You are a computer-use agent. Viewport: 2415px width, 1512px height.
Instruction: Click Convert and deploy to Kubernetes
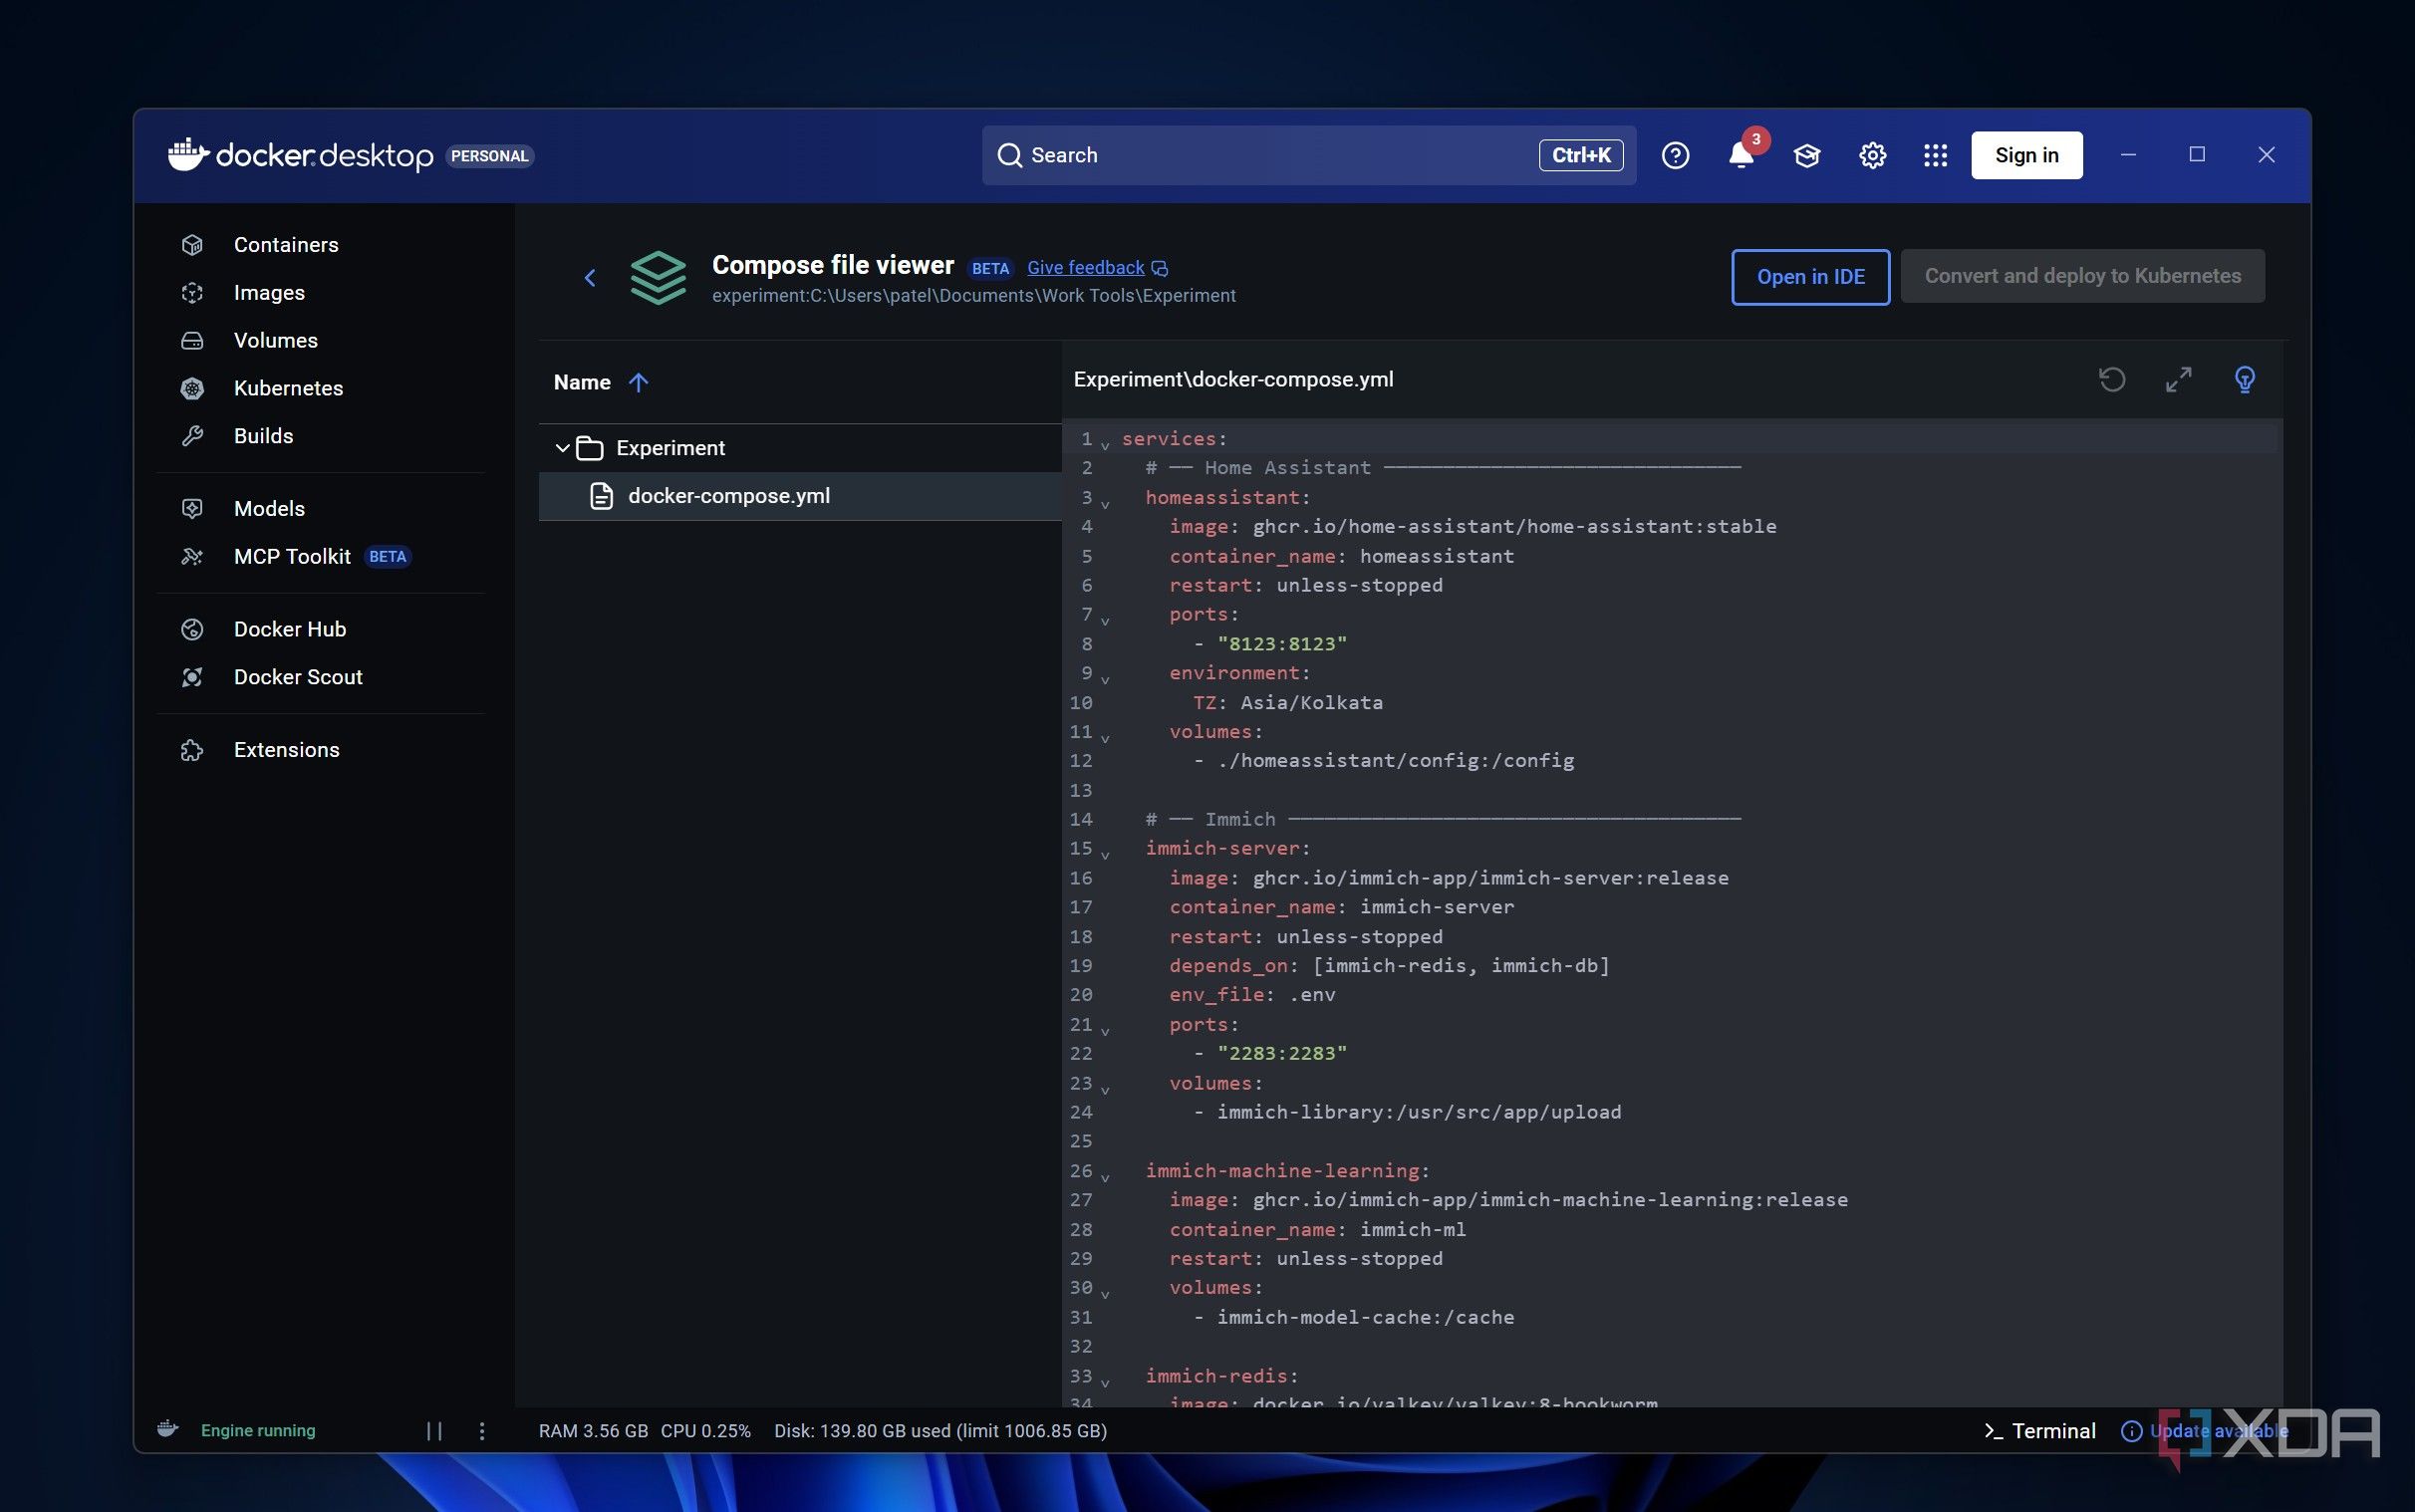point(2082,276)
